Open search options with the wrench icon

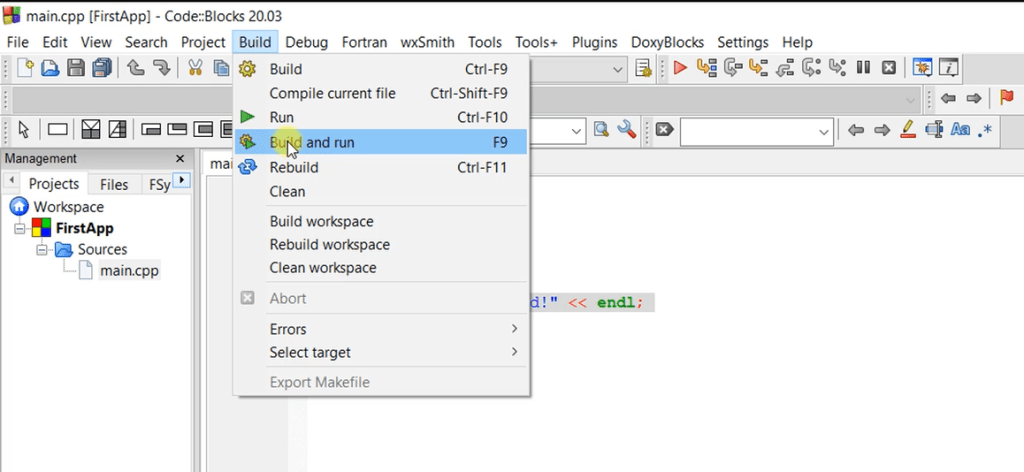coord(626,129)
